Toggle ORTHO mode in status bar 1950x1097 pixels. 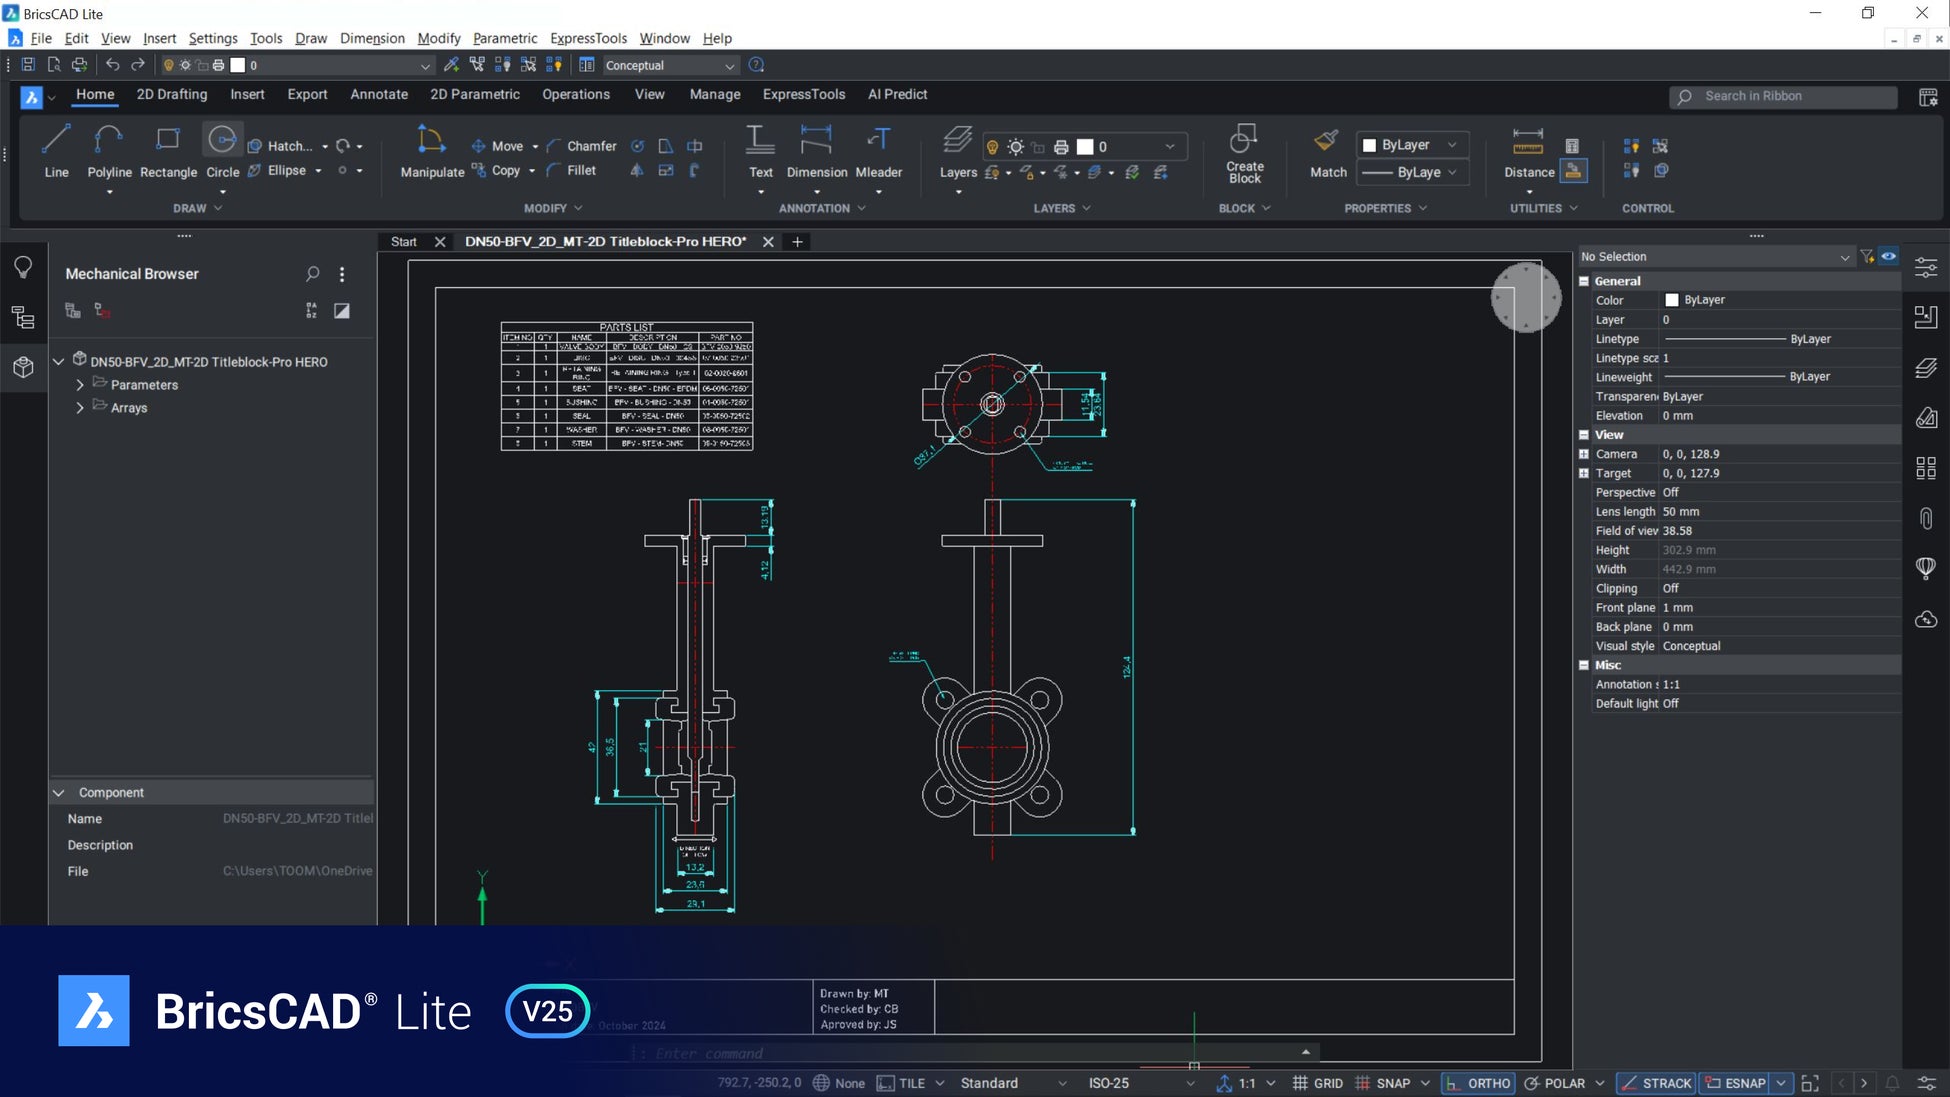point(1478,1083)
